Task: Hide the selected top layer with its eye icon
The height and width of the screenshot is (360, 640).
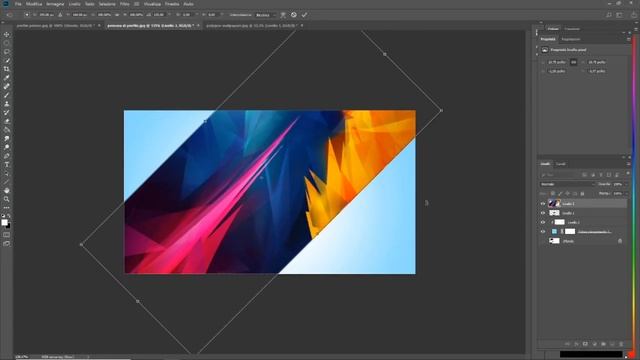Action: point(543,204)
